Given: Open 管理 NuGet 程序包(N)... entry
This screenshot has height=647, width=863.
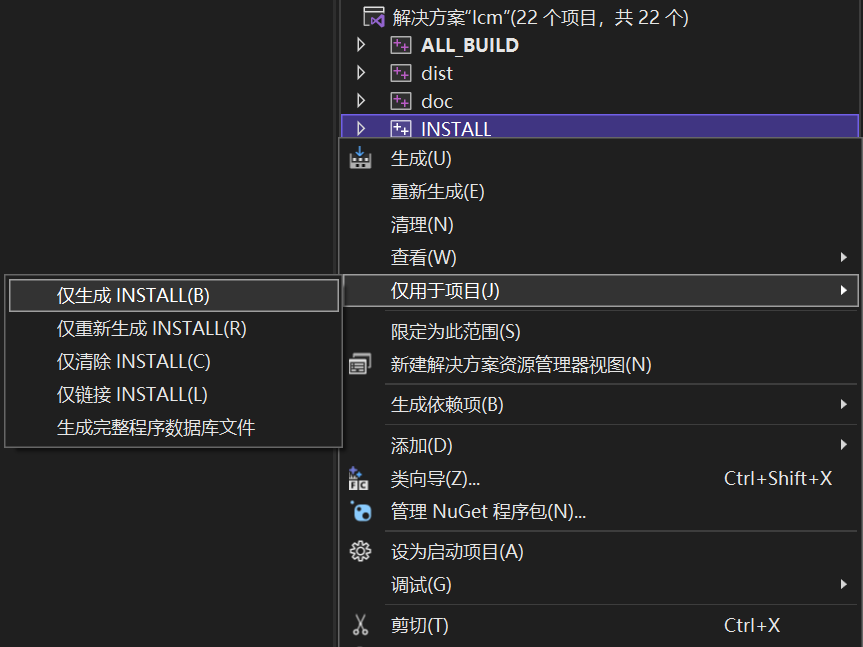Looking at the screenshot, I should tap(600, 512).
